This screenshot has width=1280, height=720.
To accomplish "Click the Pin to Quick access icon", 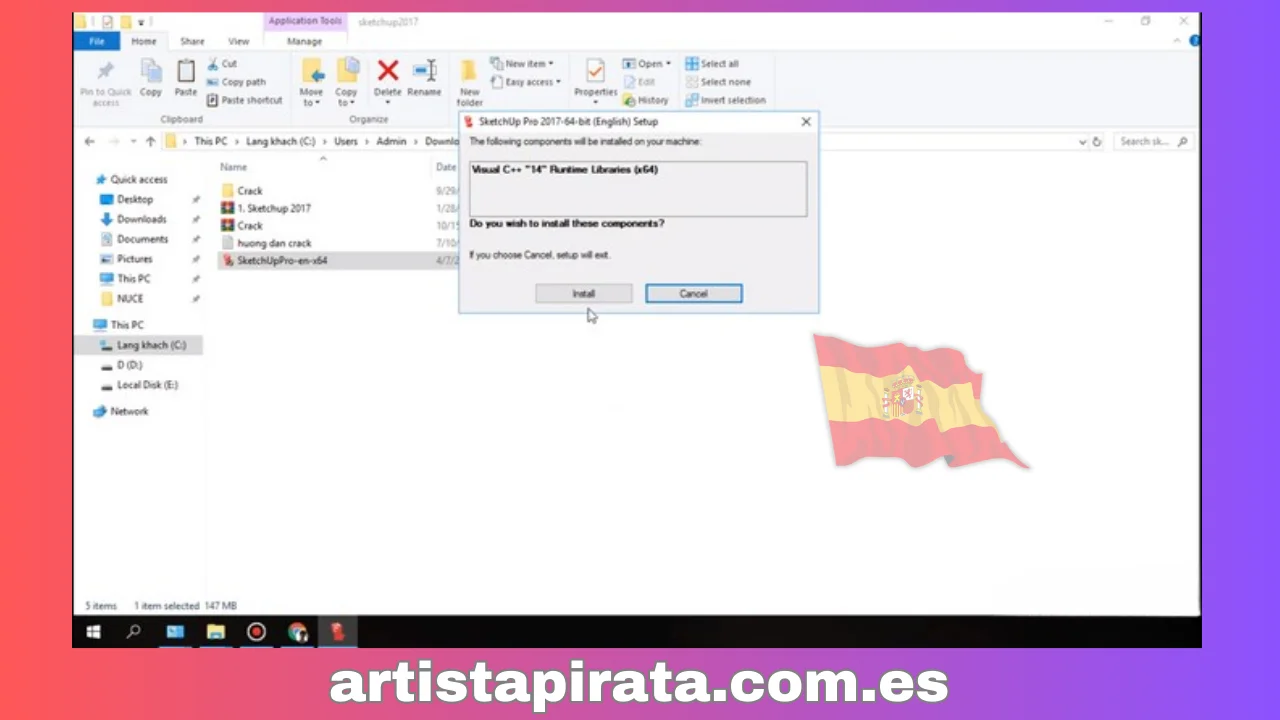I will coord(105,71).
